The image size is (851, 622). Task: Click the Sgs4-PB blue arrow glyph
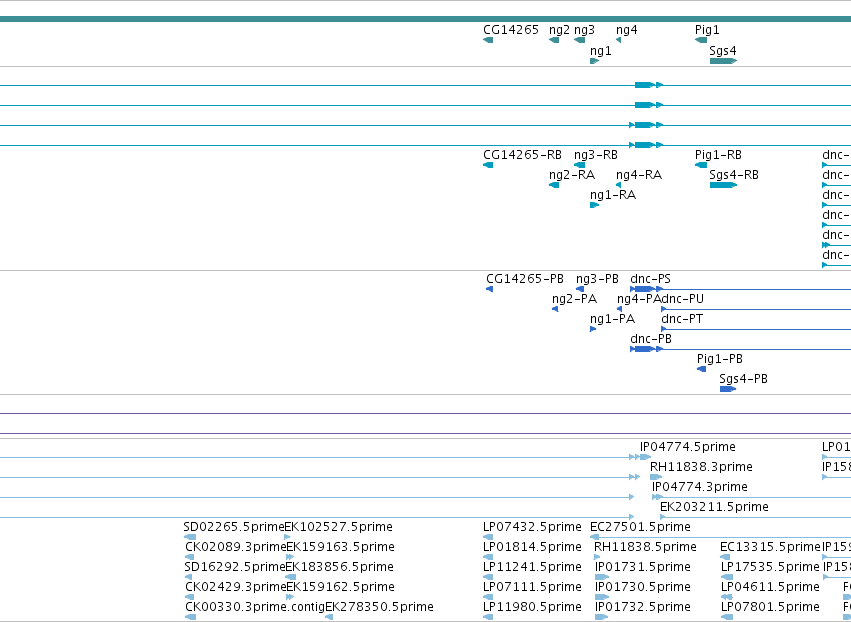728,389
